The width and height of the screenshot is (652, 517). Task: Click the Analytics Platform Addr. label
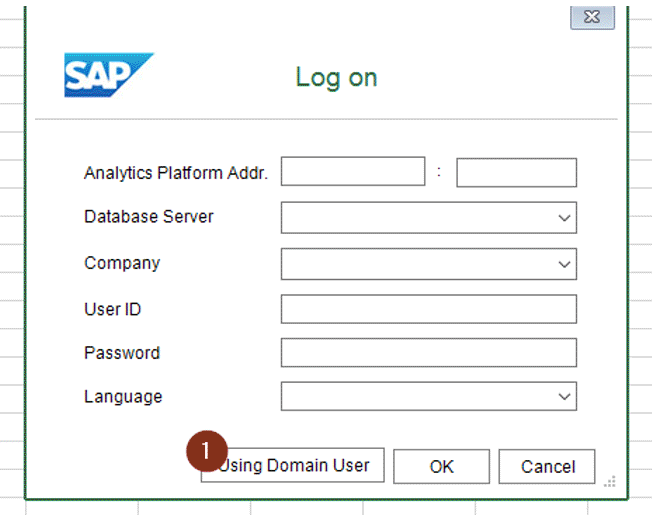[x=176, y=173]
